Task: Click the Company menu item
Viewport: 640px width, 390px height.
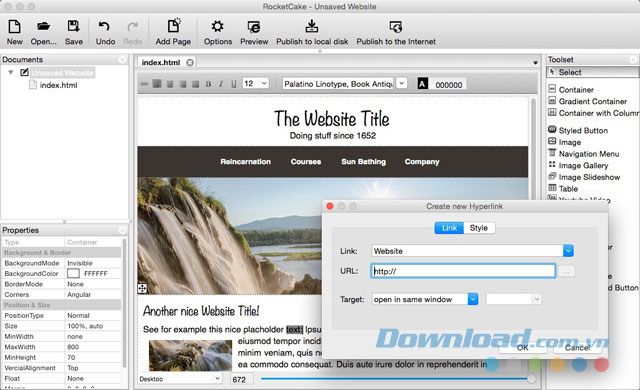Action: 422,162
